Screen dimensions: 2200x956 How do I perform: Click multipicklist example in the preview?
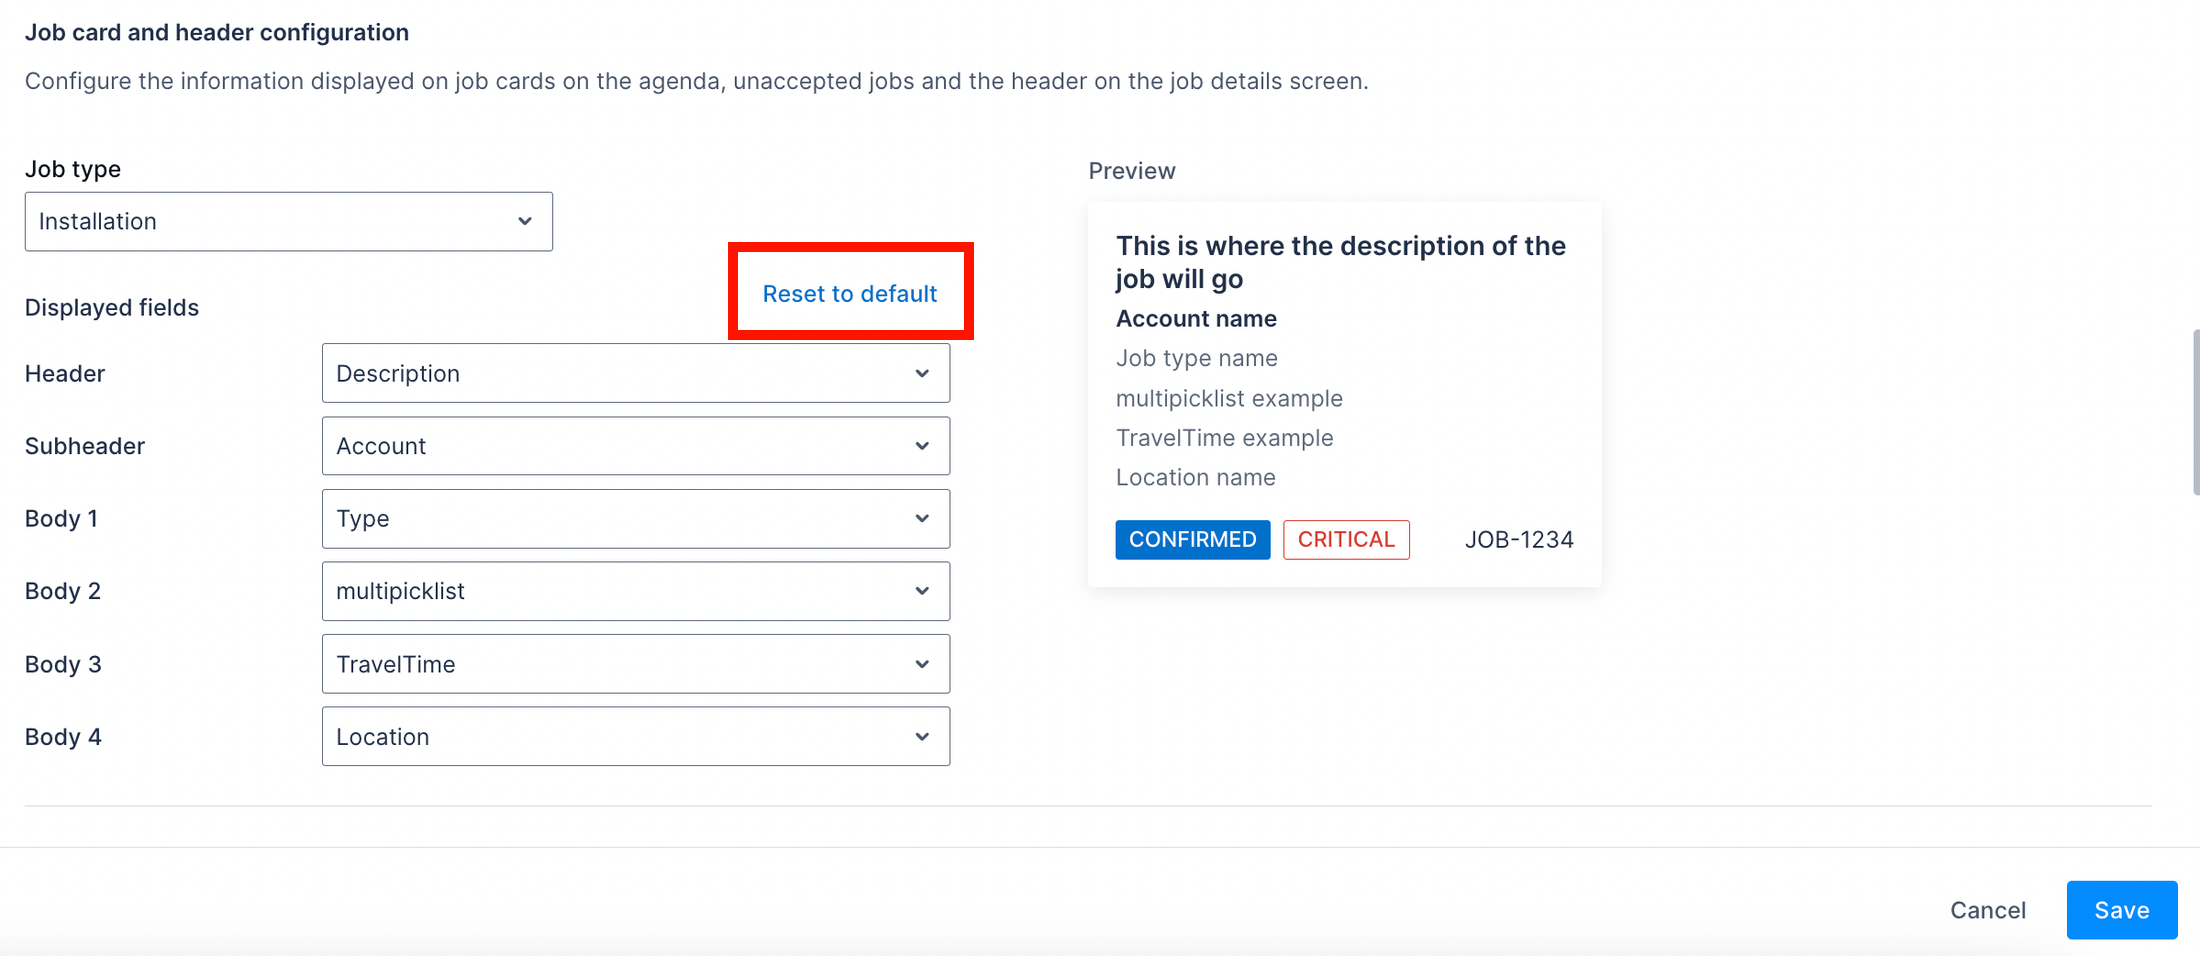pos(1229,398)
